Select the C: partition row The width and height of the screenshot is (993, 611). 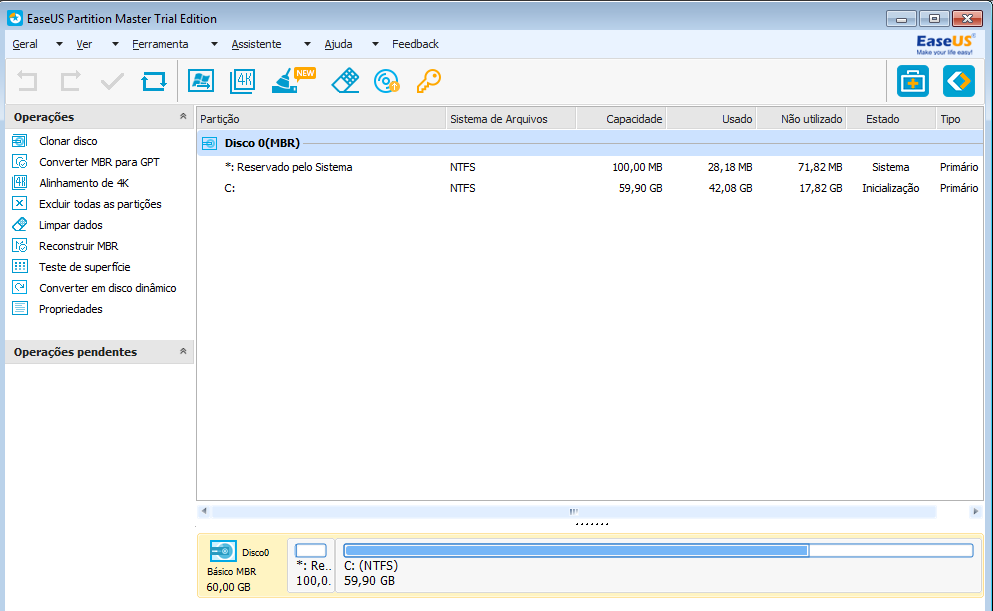click(x=590, y=188)
